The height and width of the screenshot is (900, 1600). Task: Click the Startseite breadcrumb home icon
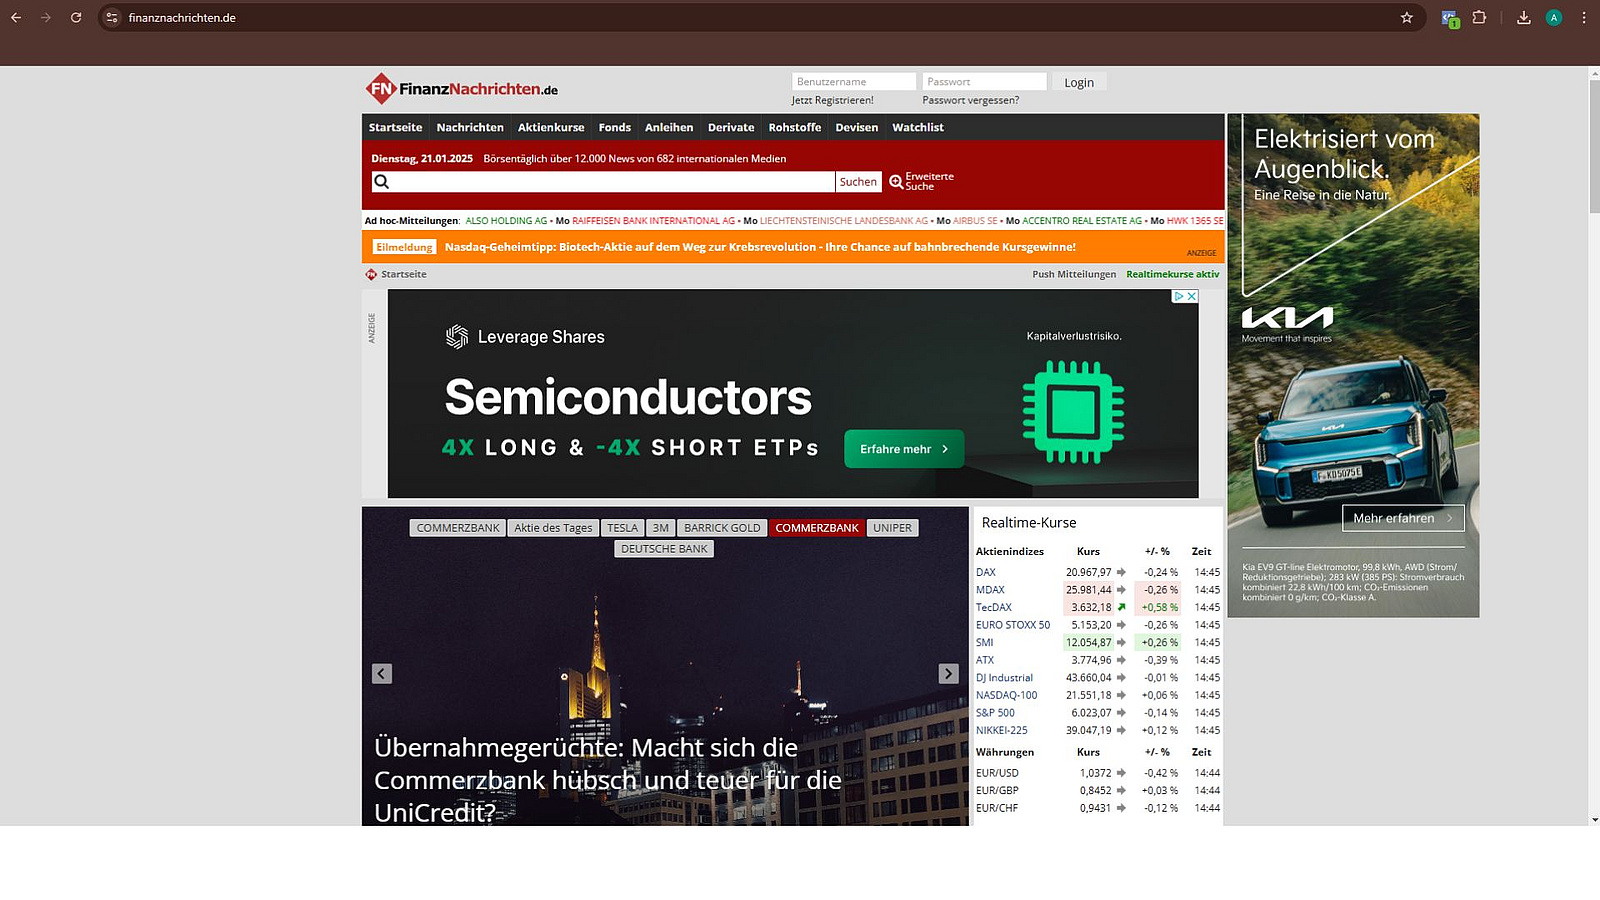tap(371, 274)
